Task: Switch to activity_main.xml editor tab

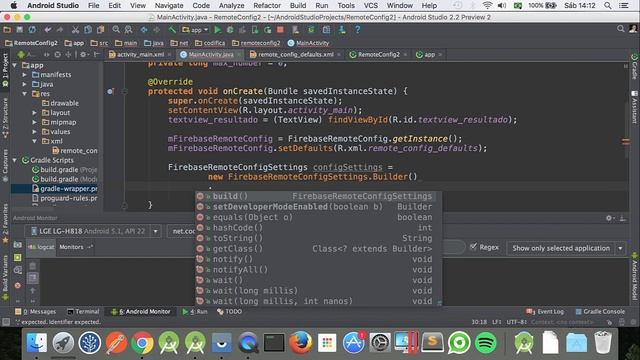Action: click(x=140, y=54)
